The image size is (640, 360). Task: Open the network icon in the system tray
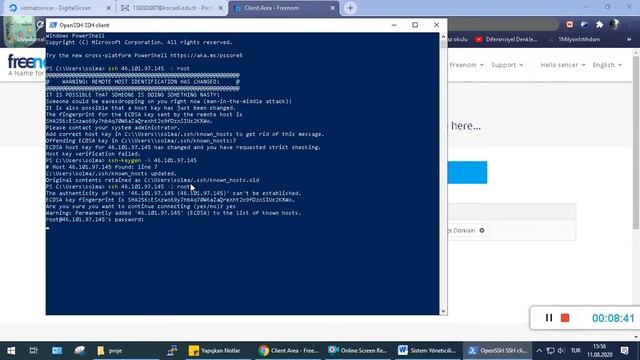tap(550, 351)
